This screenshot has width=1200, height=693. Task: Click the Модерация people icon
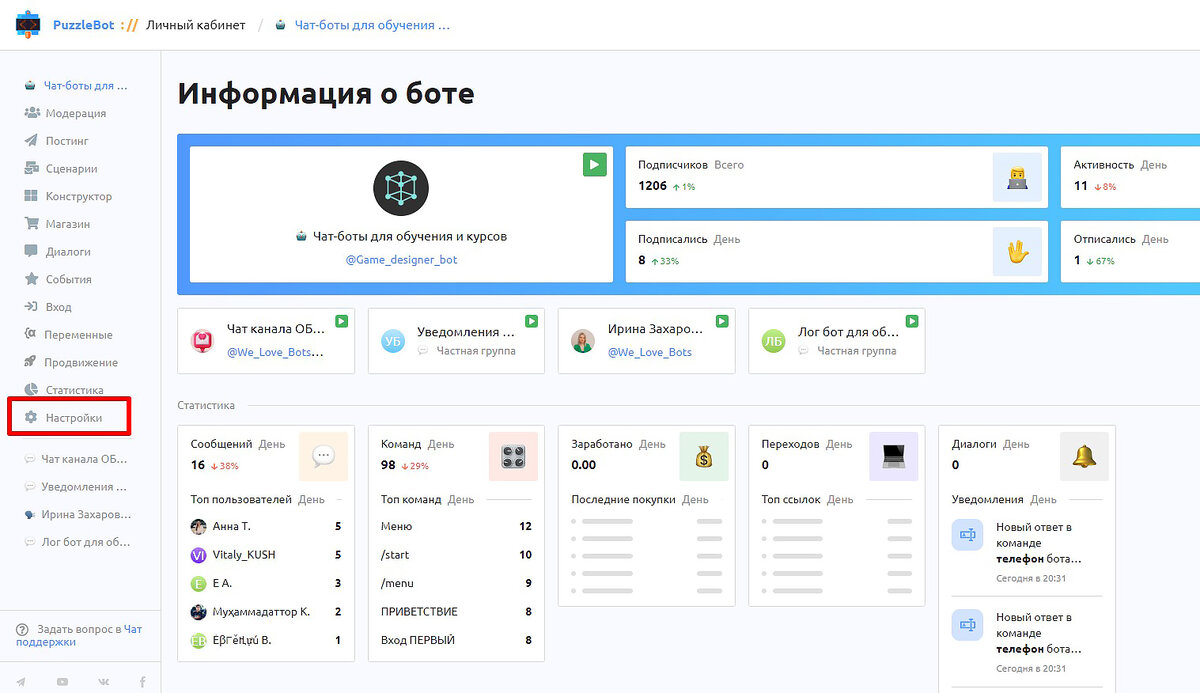coord(31,113)
